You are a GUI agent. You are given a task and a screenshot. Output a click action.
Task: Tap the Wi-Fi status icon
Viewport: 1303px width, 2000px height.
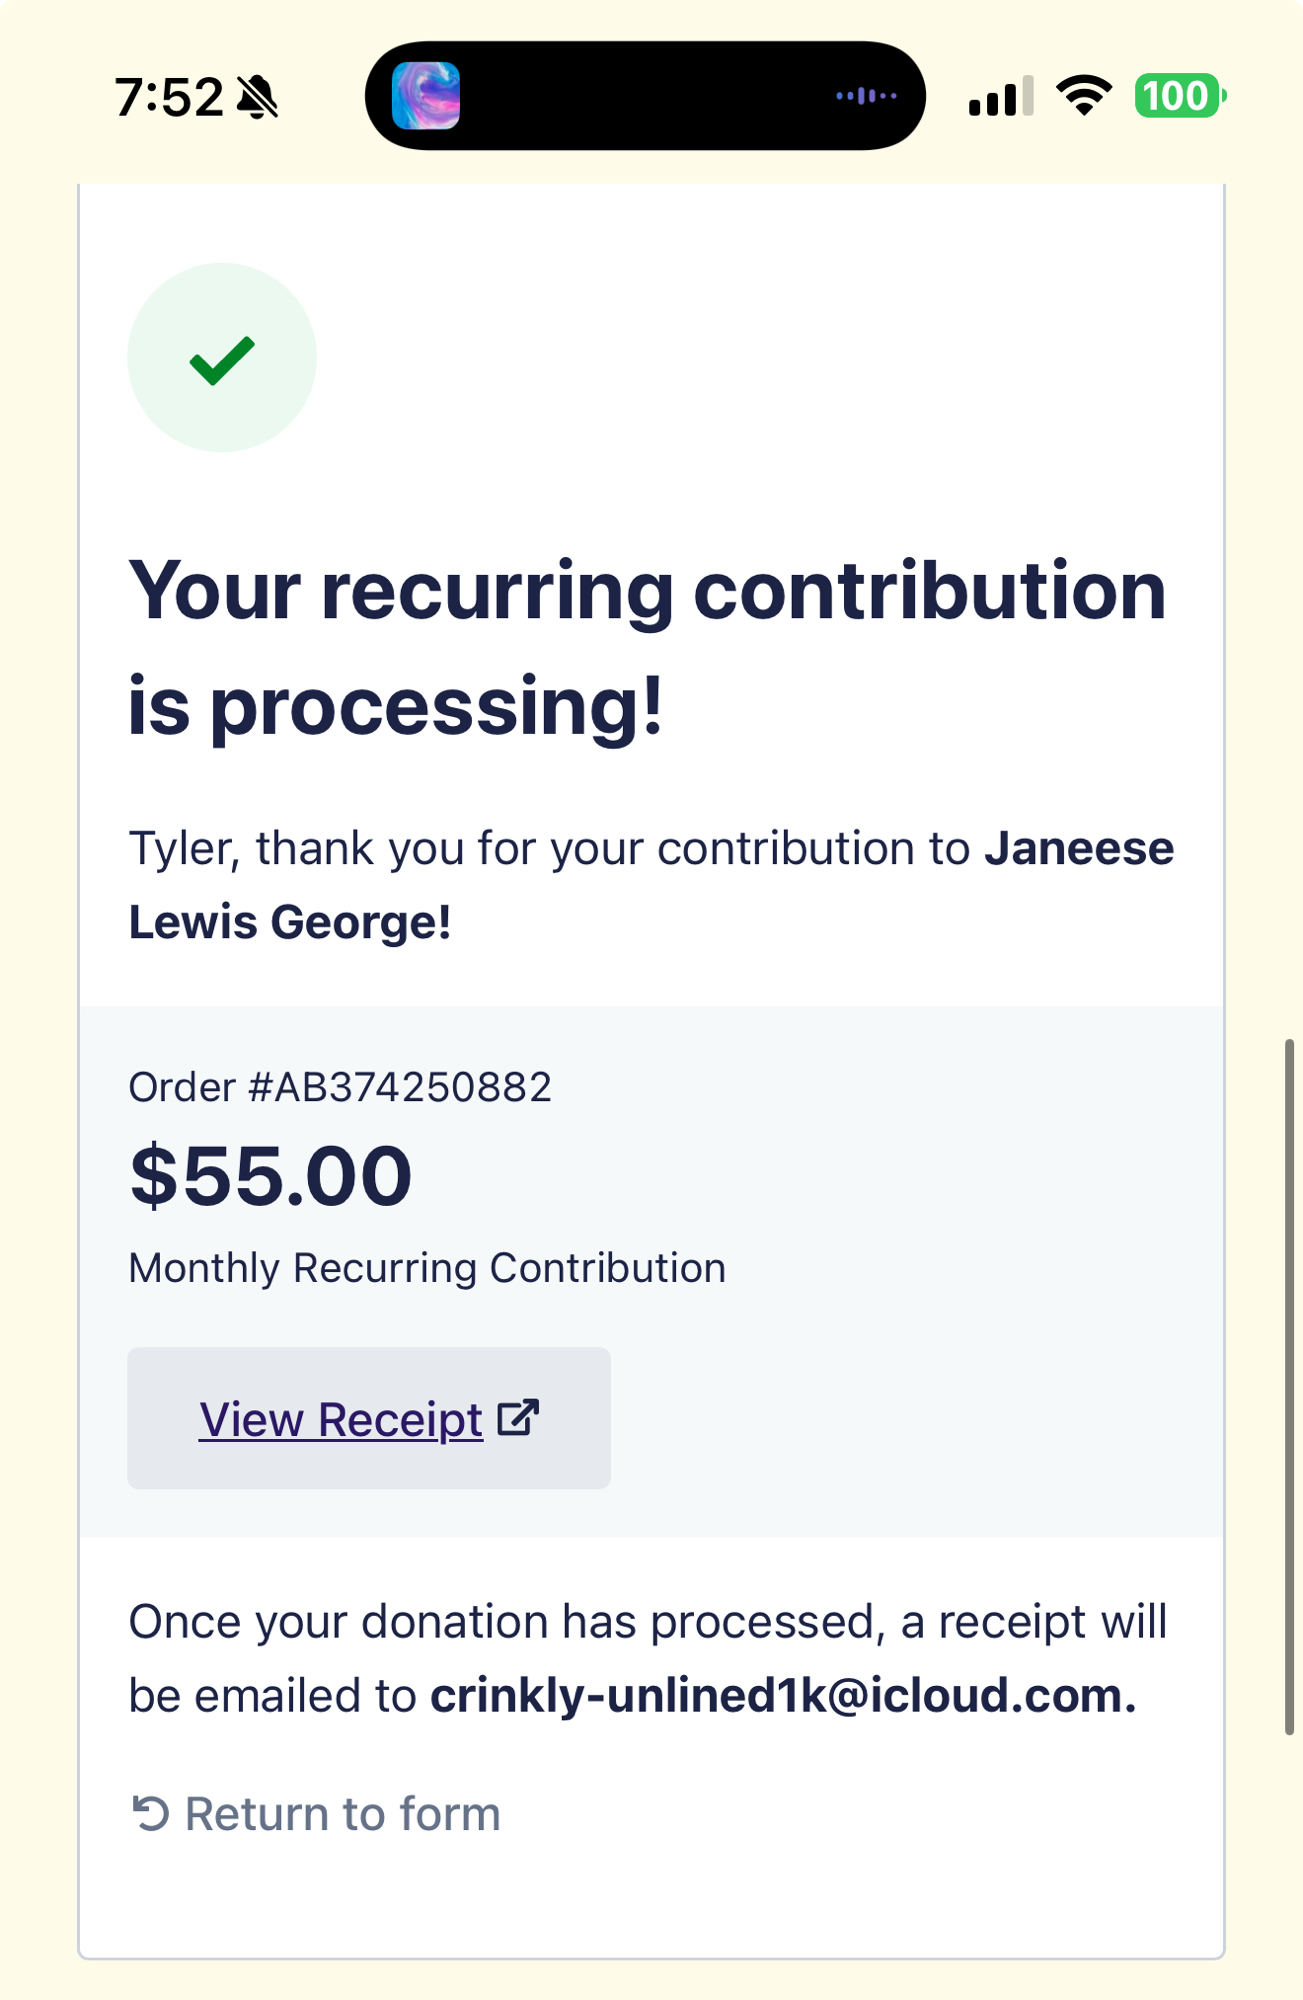coord(1084,96)
